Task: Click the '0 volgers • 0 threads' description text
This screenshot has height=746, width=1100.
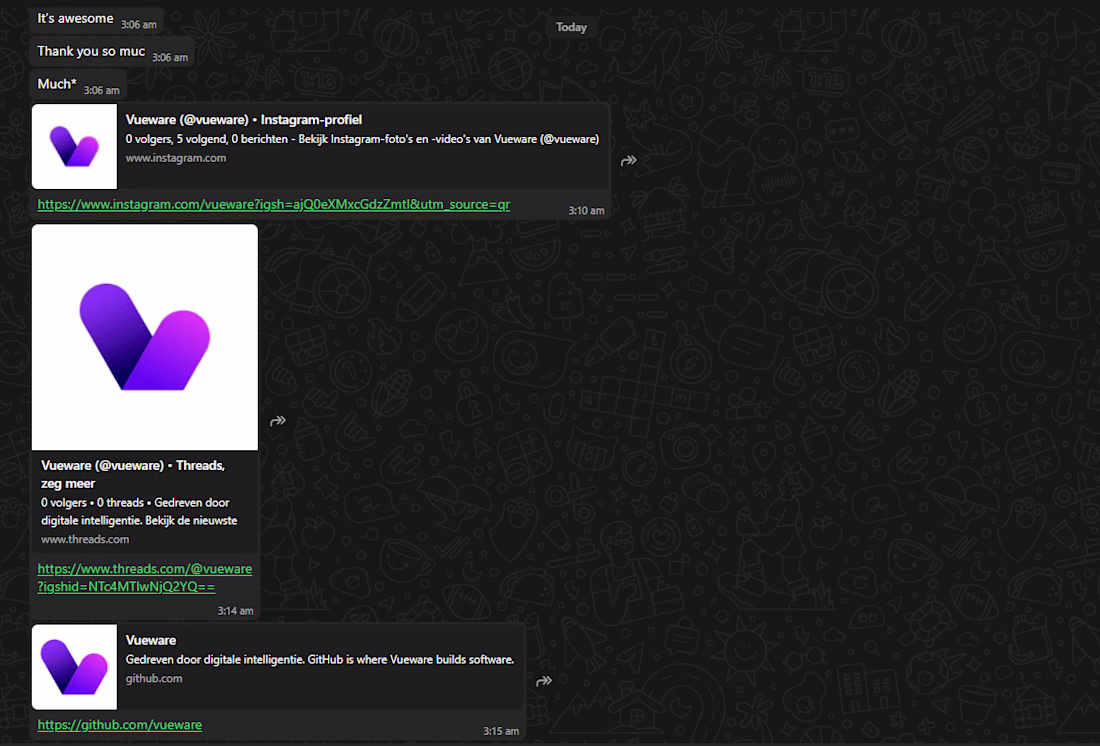Action: click(x=139, y=512)
